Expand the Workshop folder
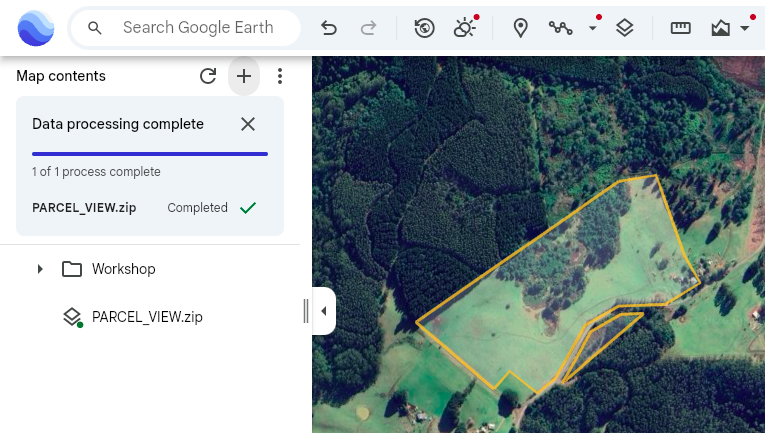This screenshot has width=765, height=433. (40, 269)
